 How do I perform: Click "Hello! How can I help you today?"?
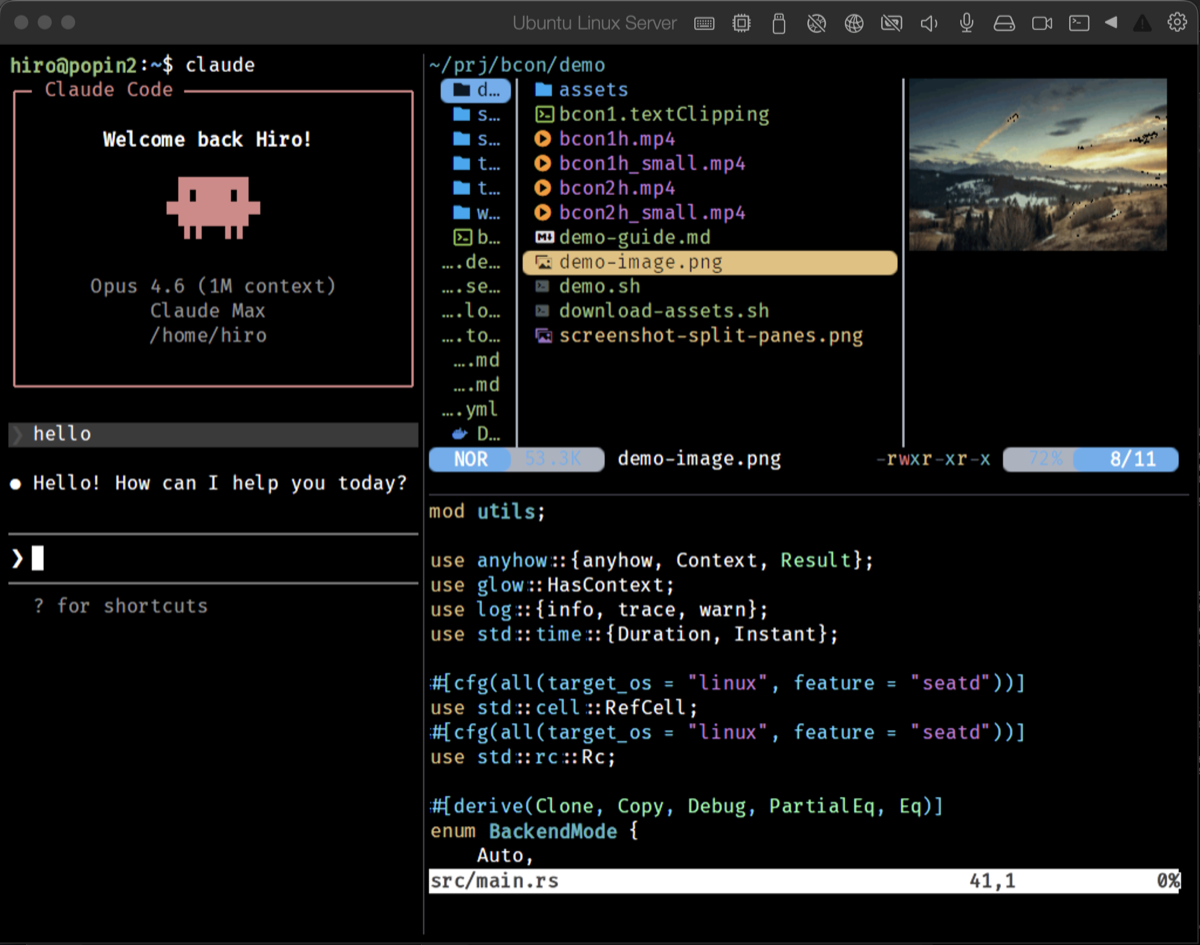click(220, 483)
